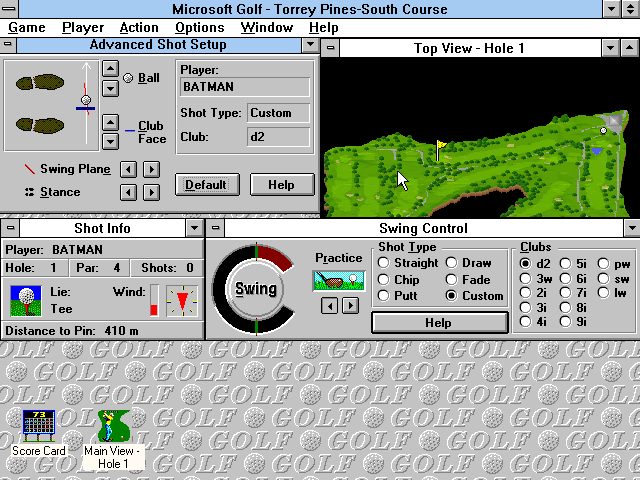
Task: Click Help in Advanced Shot Setup
Action: [x=282, y=185]
